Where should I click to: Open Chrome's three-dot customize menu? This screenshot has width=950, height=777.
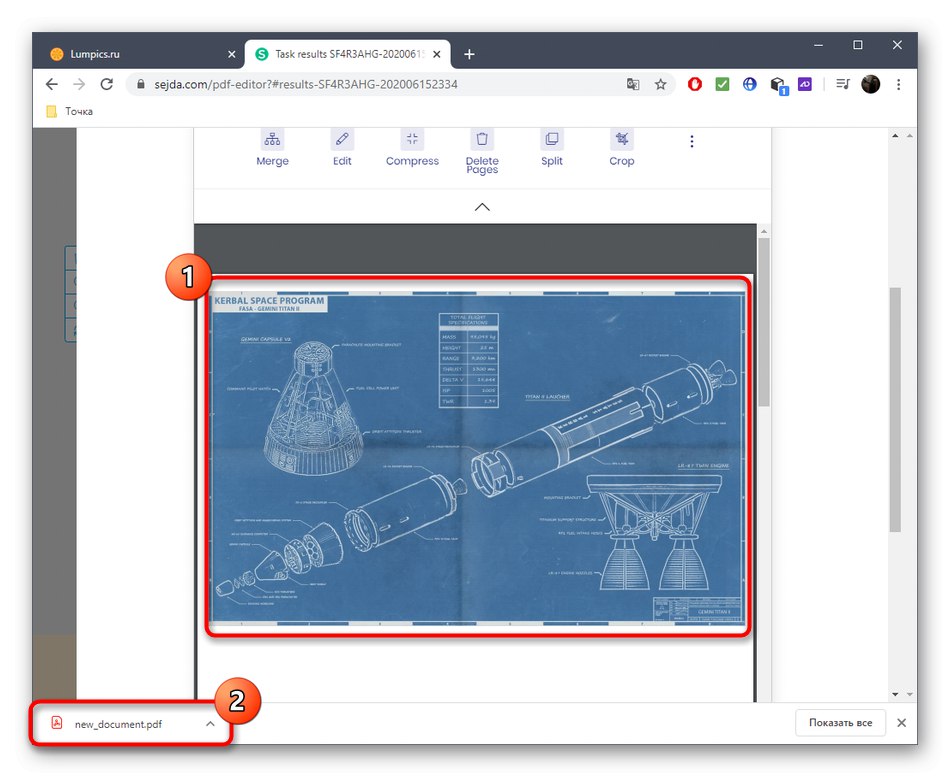[898, 84]
